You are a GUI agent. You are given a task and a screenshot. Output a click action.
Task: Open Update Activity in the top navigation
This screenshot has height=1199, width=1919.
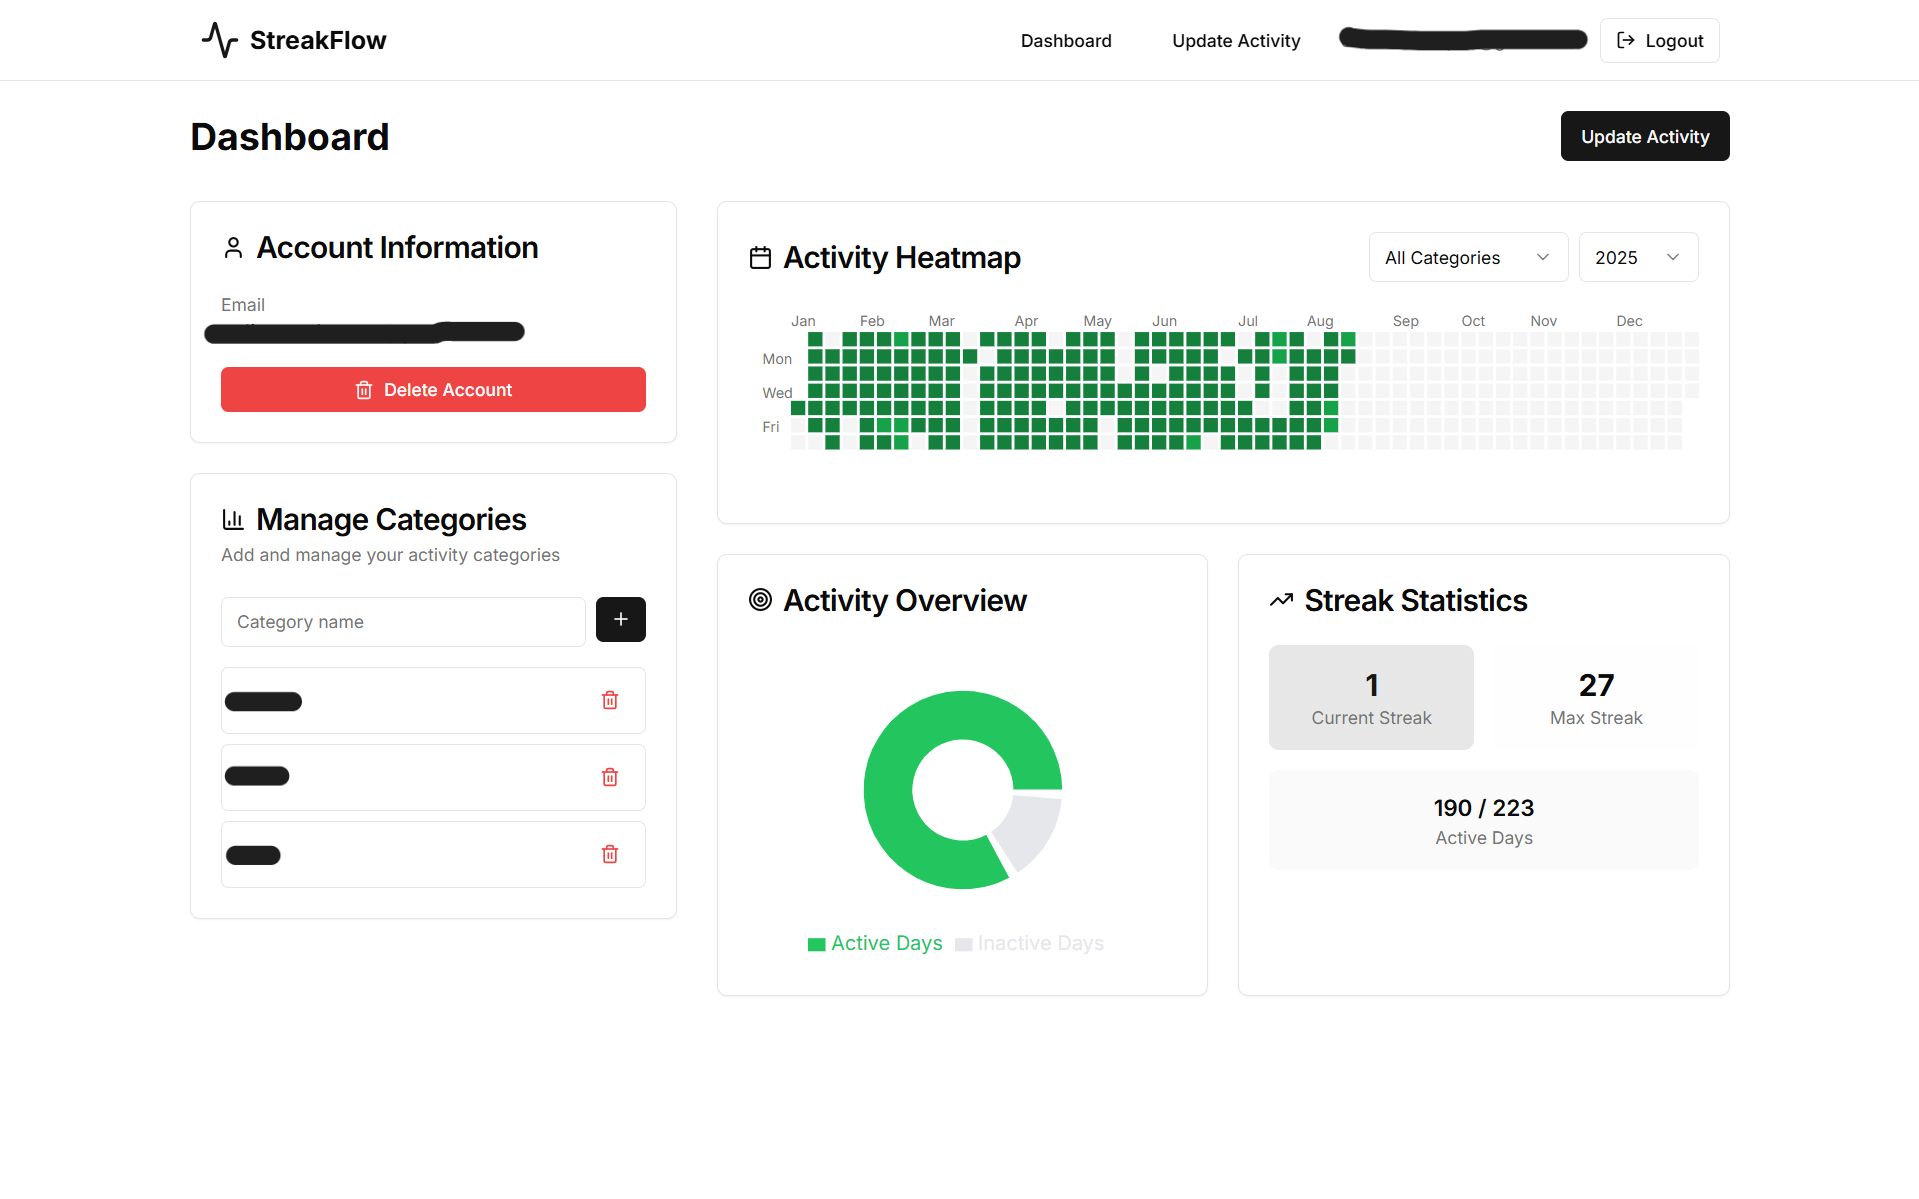[x=1236, y=41]
